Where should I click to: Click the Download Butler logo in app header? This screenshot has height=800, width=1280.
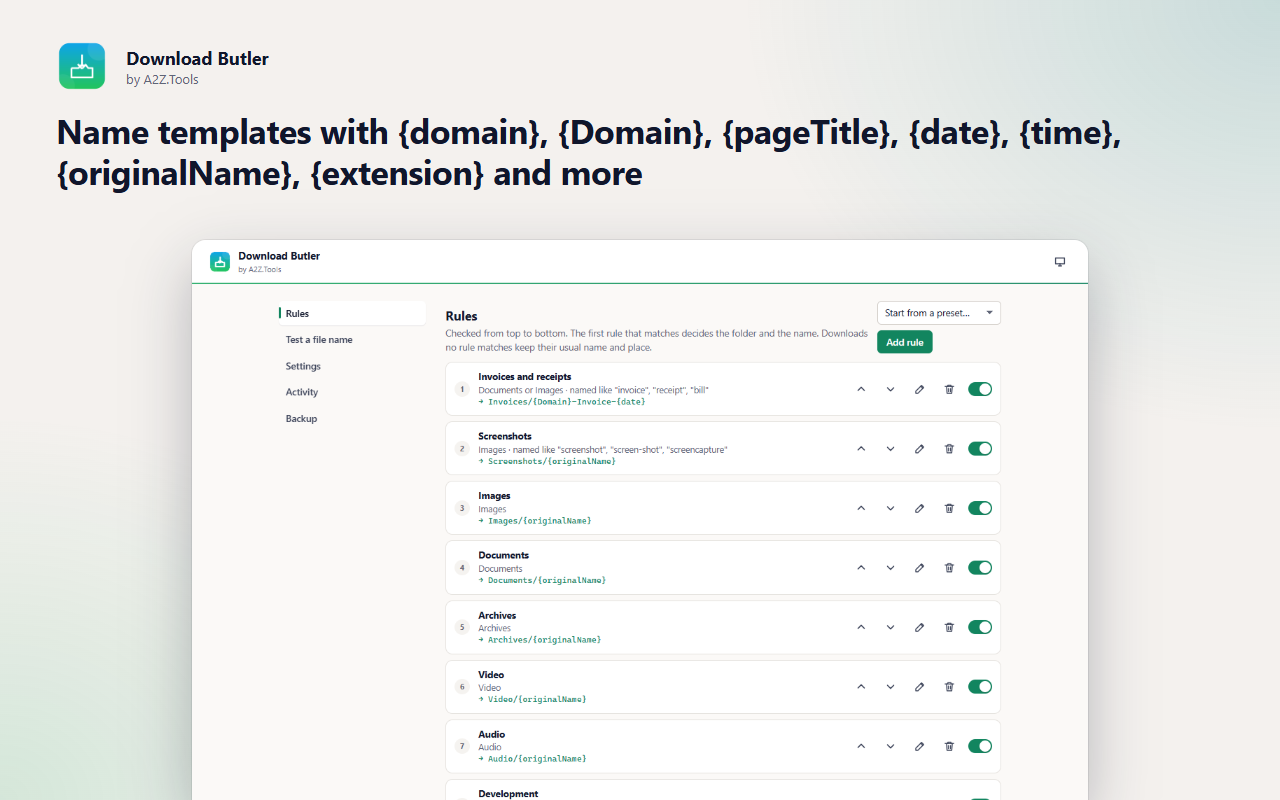point(220,262)
